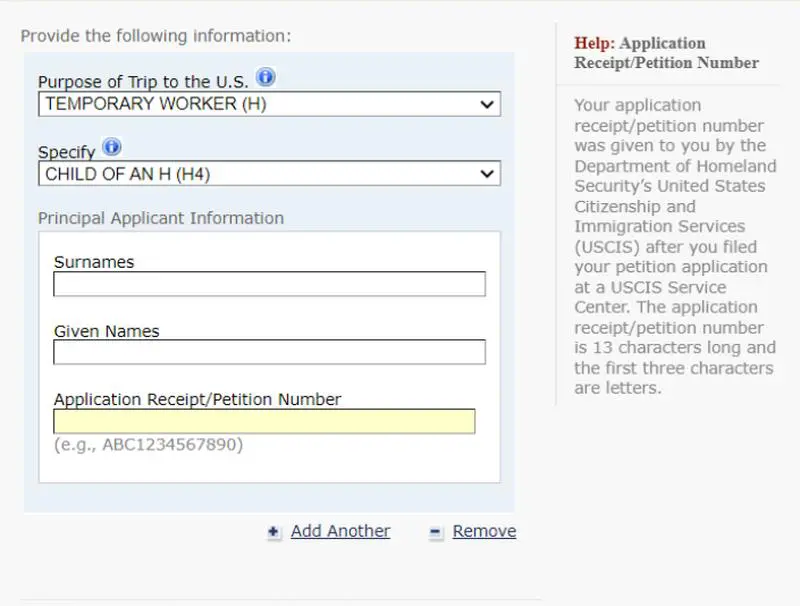
Task: Click the Purpose of Trip to the U.S. label
Action: point(144,82)
